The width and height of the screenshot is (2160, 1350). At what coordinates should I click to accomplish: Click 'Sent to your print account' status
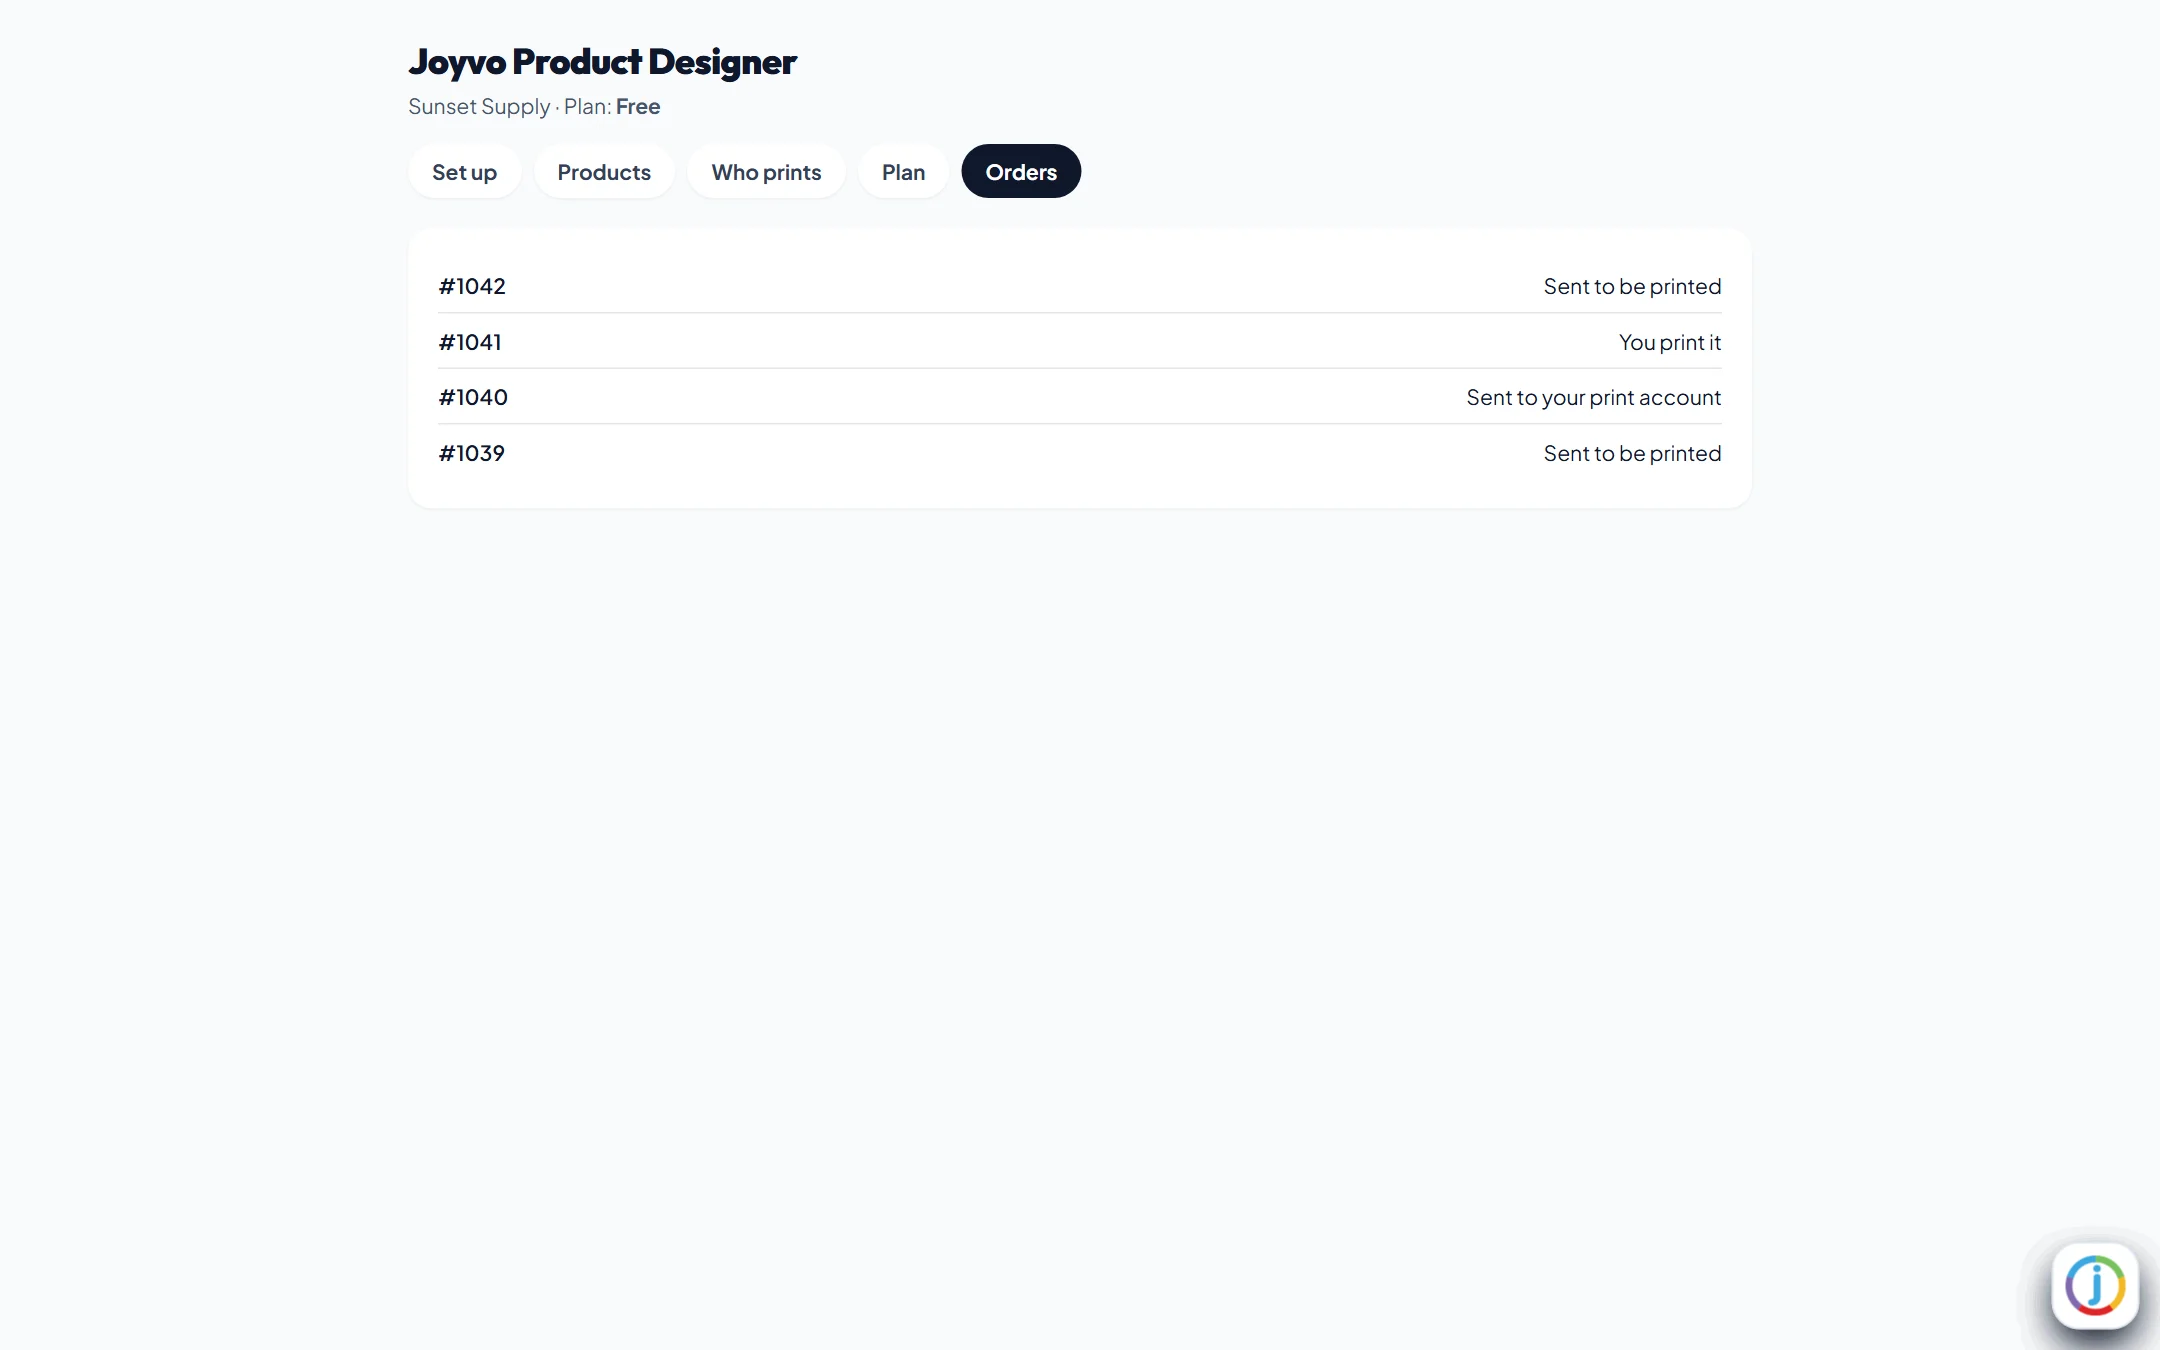pyautogui.click(x=1594, y=398)
